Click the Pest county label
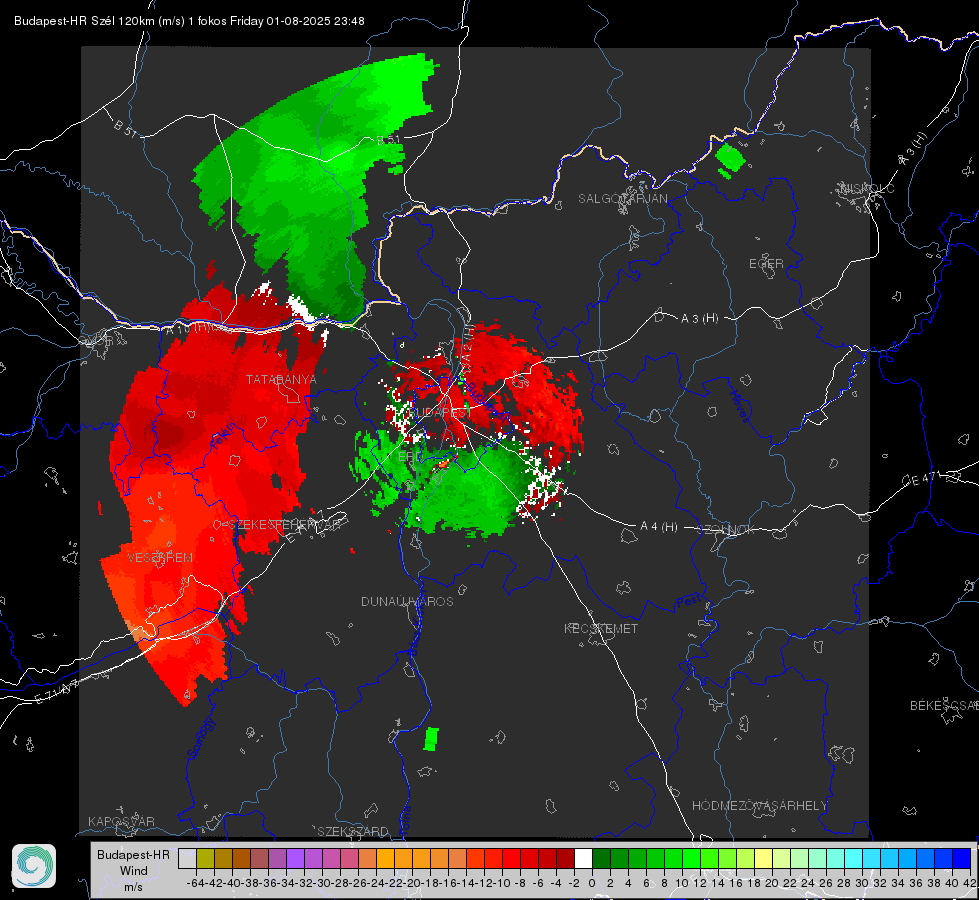This screenshot has width=979, height=900. [689, 602]
